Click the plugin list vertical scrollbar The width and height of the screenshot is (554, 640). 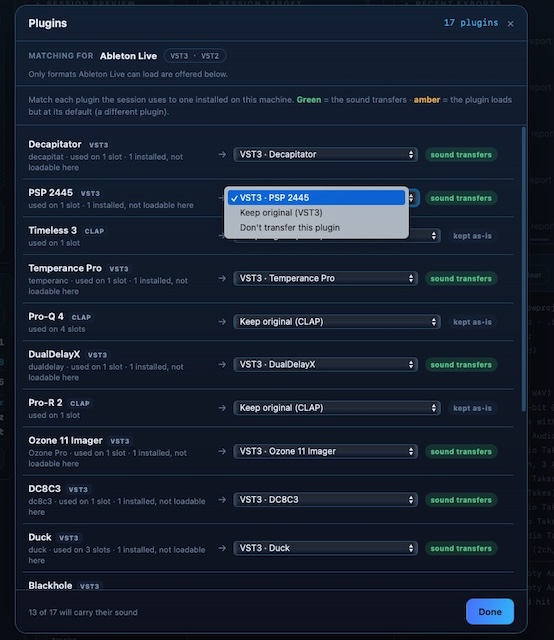pos(524,269)
